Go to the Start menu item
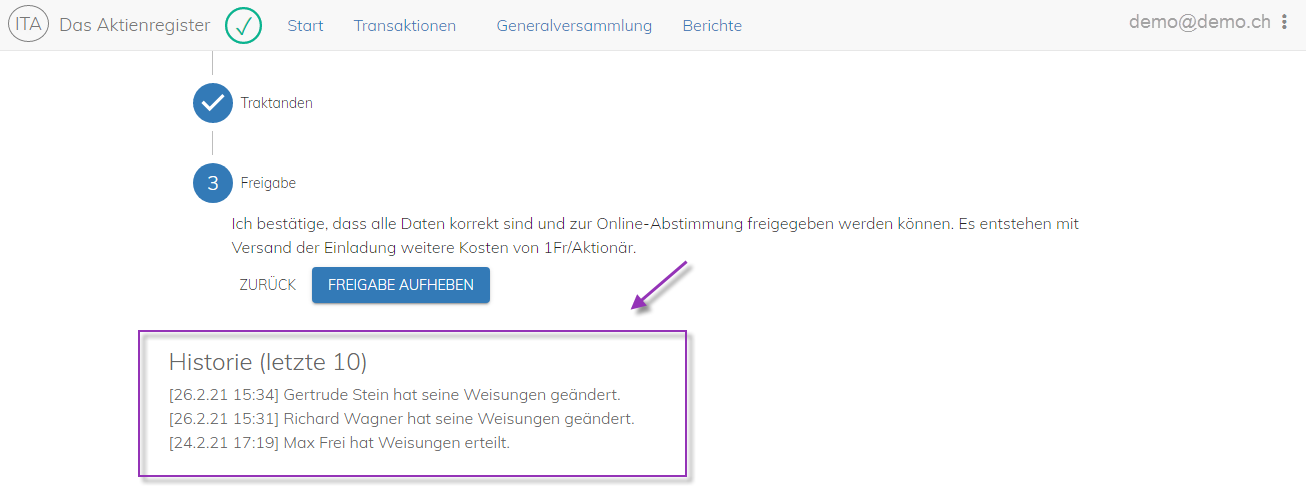The image size is (1306, 497). pyautogui.click(x=305, y=26)
